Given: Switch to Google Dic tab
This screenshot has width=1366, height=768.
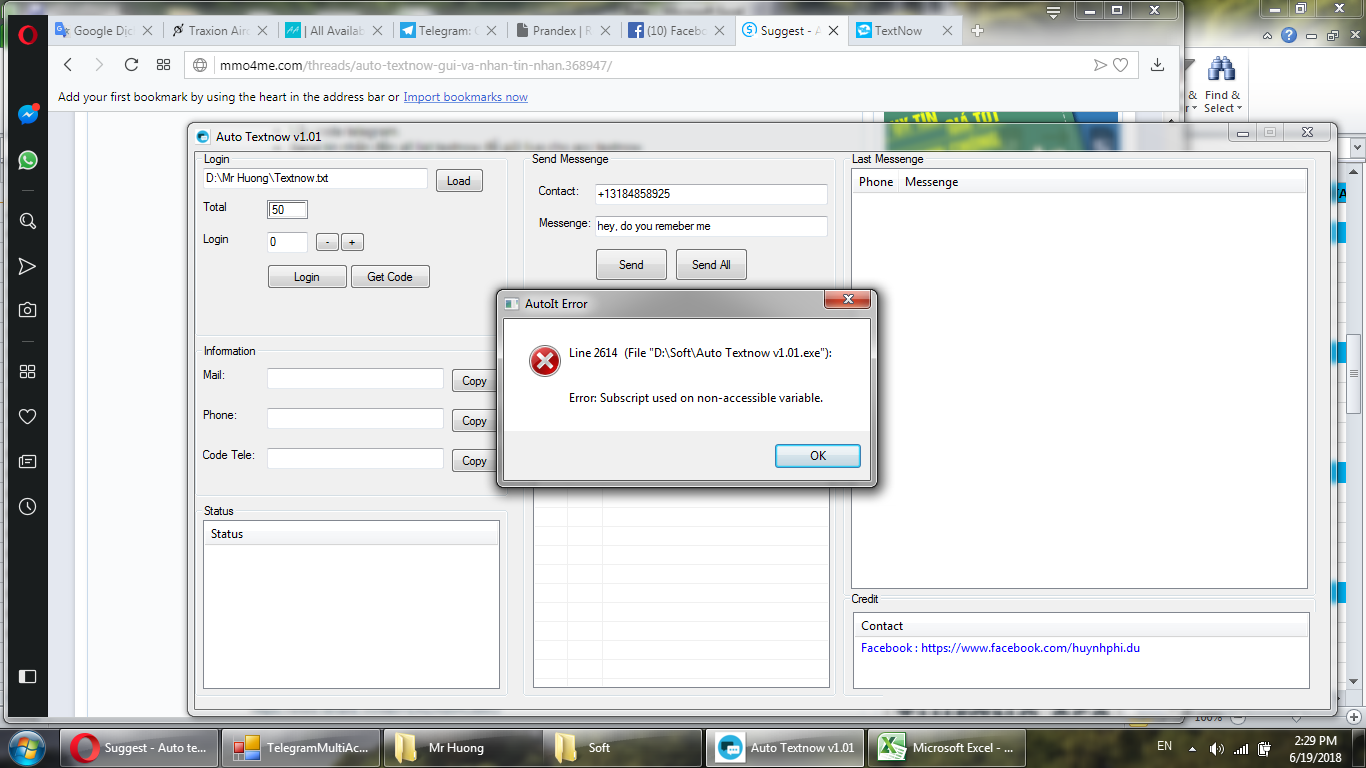Looking at the screenshot, I should (103, 30).
